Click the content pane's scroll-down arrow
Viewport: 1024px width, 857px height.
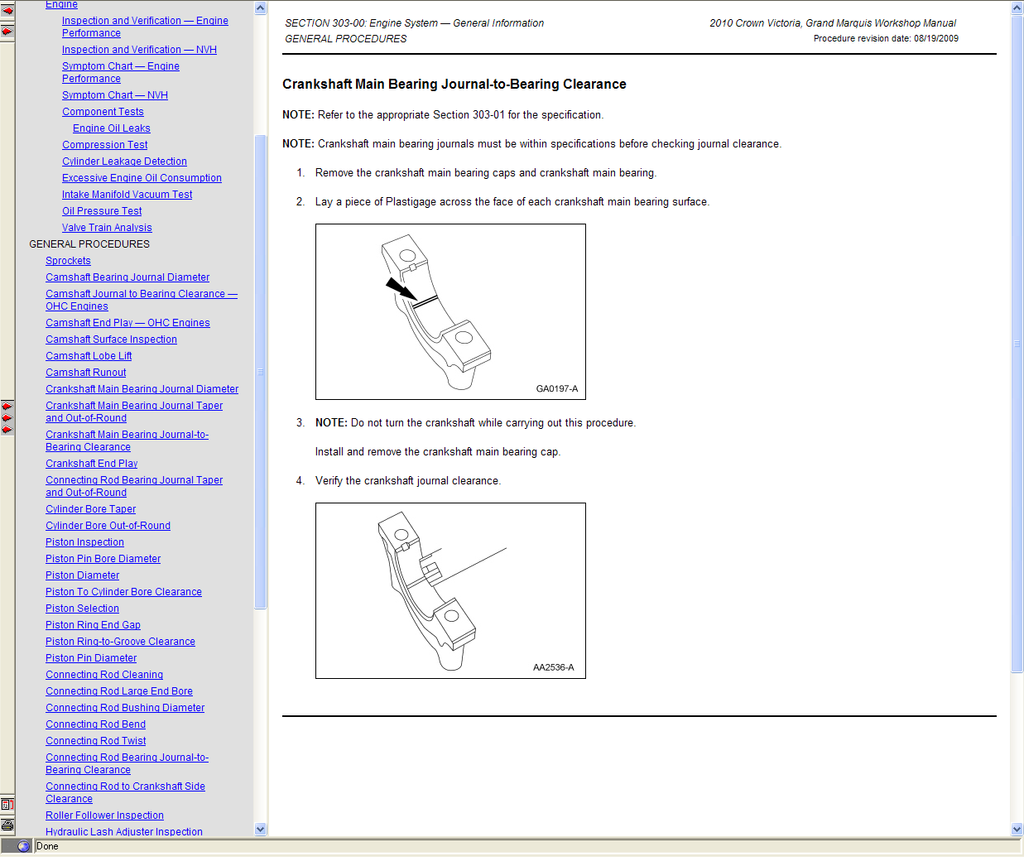coord(1017,829)
